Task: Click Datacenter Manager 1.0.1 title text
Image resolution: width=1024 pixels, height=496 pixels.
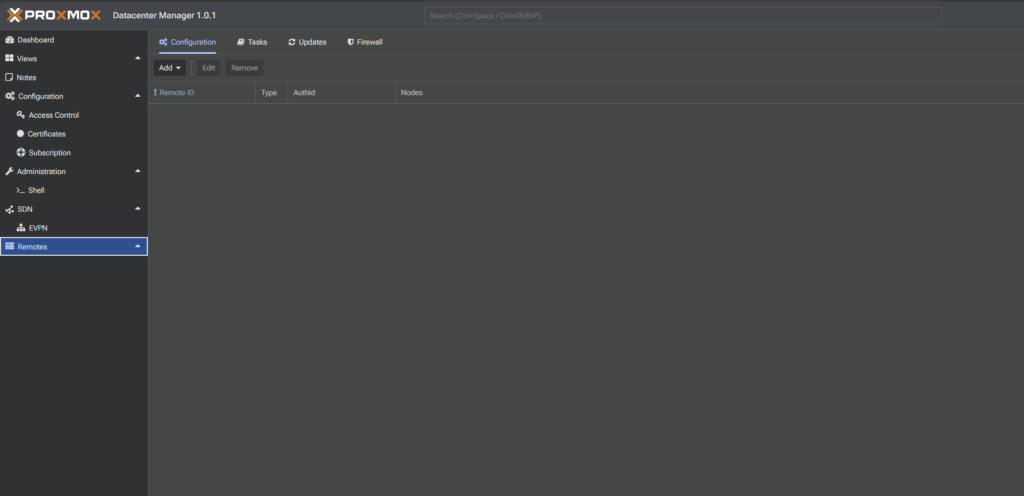Action: pyautogui.click(x=164, y=15)
